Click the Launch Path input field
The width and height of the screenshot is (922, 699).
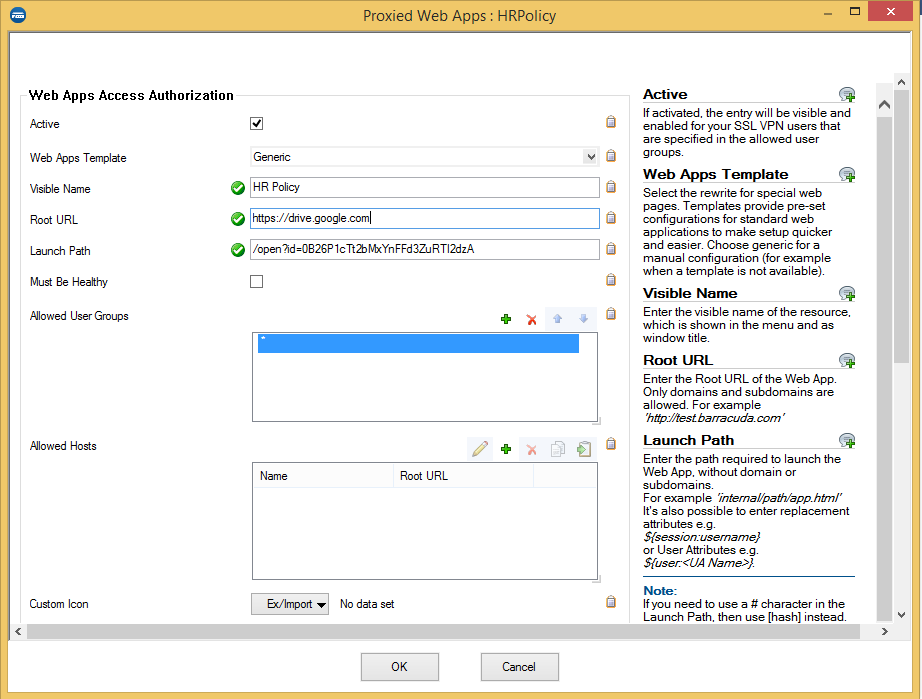point(425,249)
